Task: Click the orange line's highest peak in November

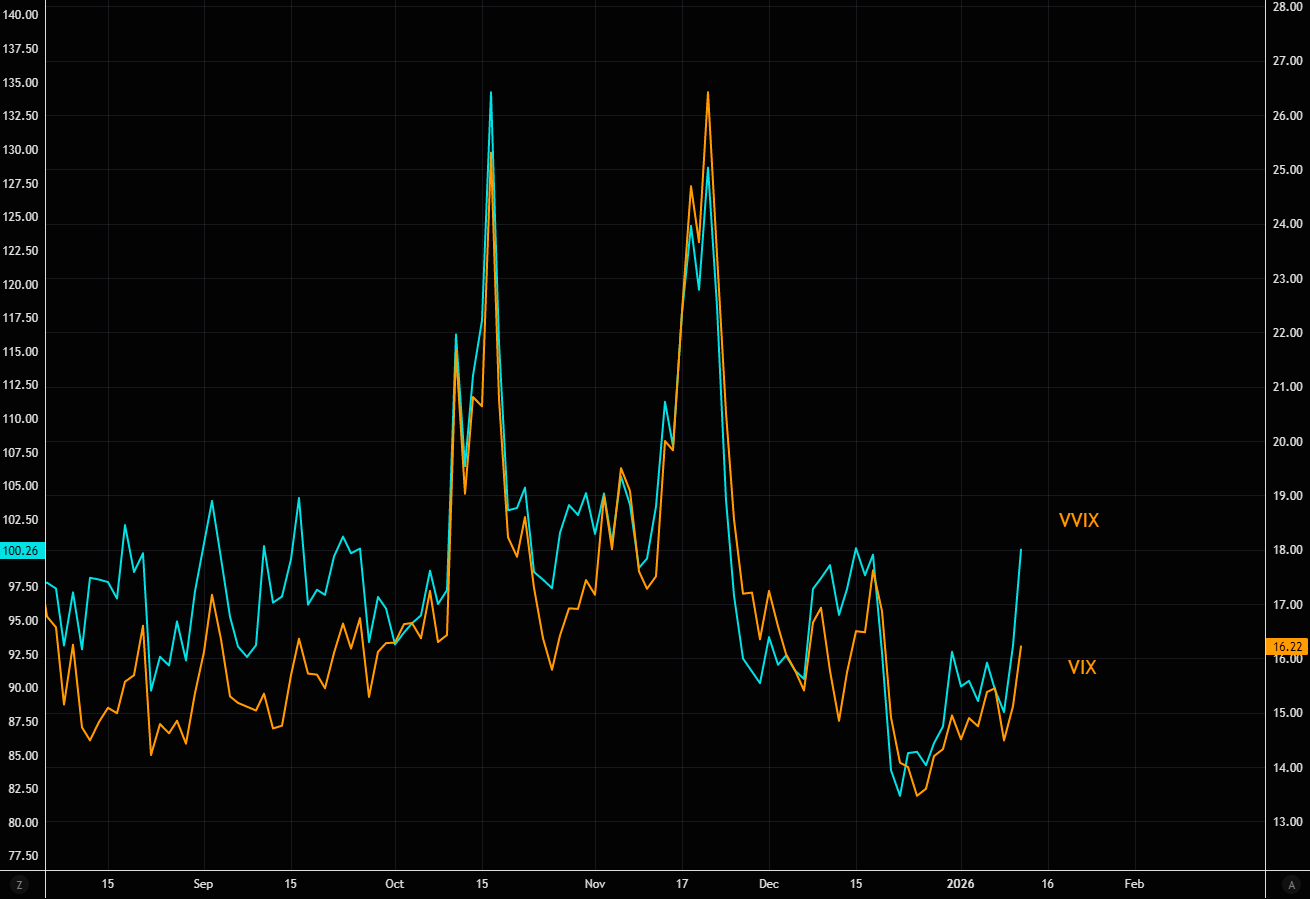Action: (x=708, y=93)
